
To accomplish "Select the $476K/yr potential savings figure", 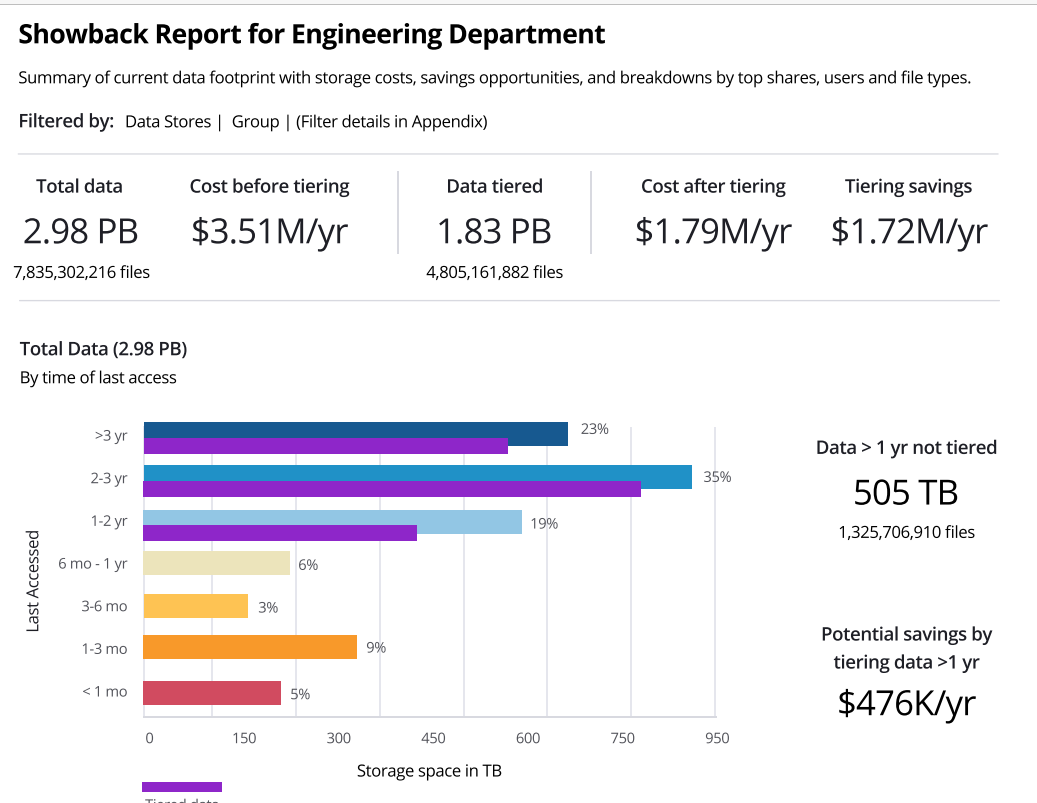I will [x=906, y=702].
